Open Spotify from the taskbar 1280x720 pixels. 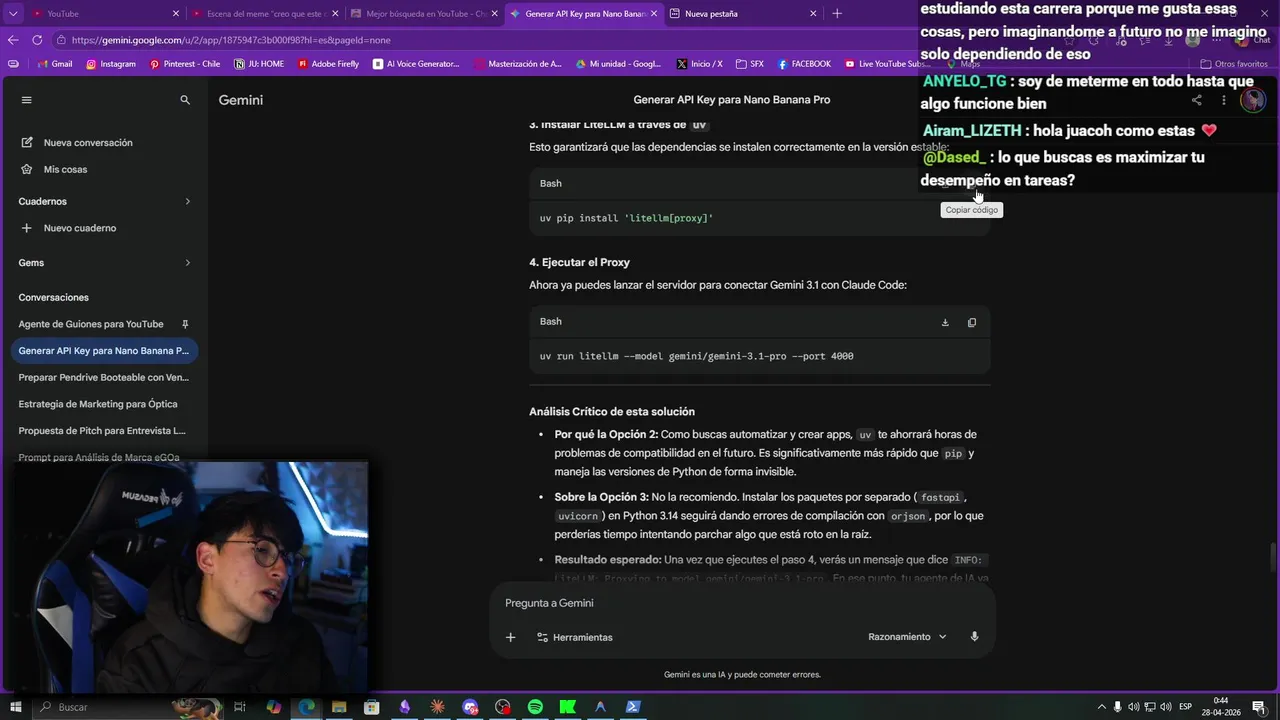click(535, 707)
